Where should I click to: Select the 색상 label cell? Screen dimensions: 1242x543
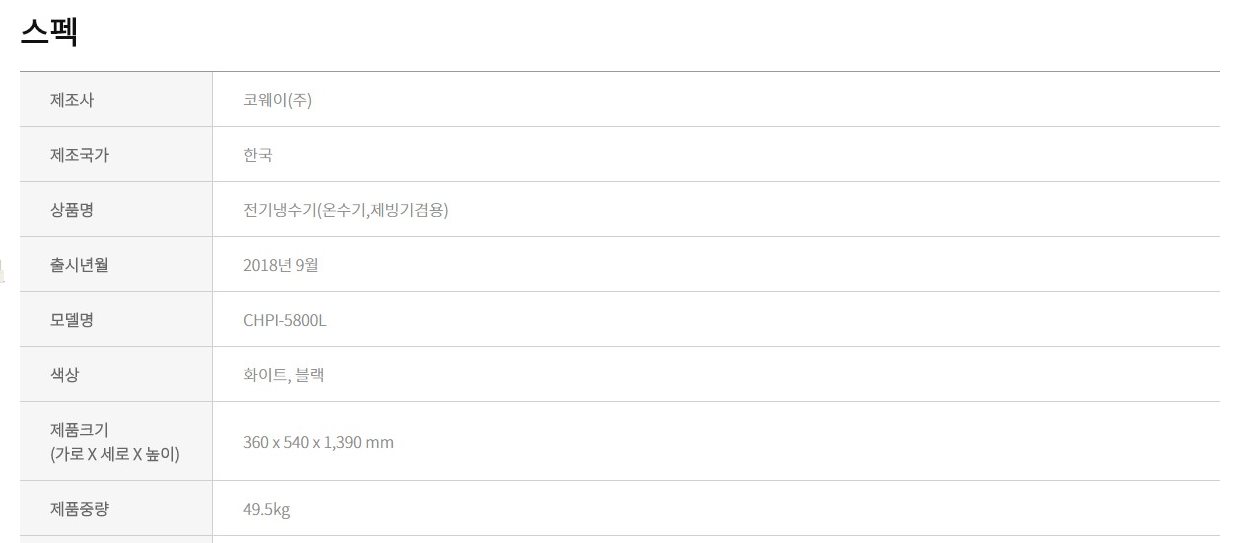[x=116, y=374]
